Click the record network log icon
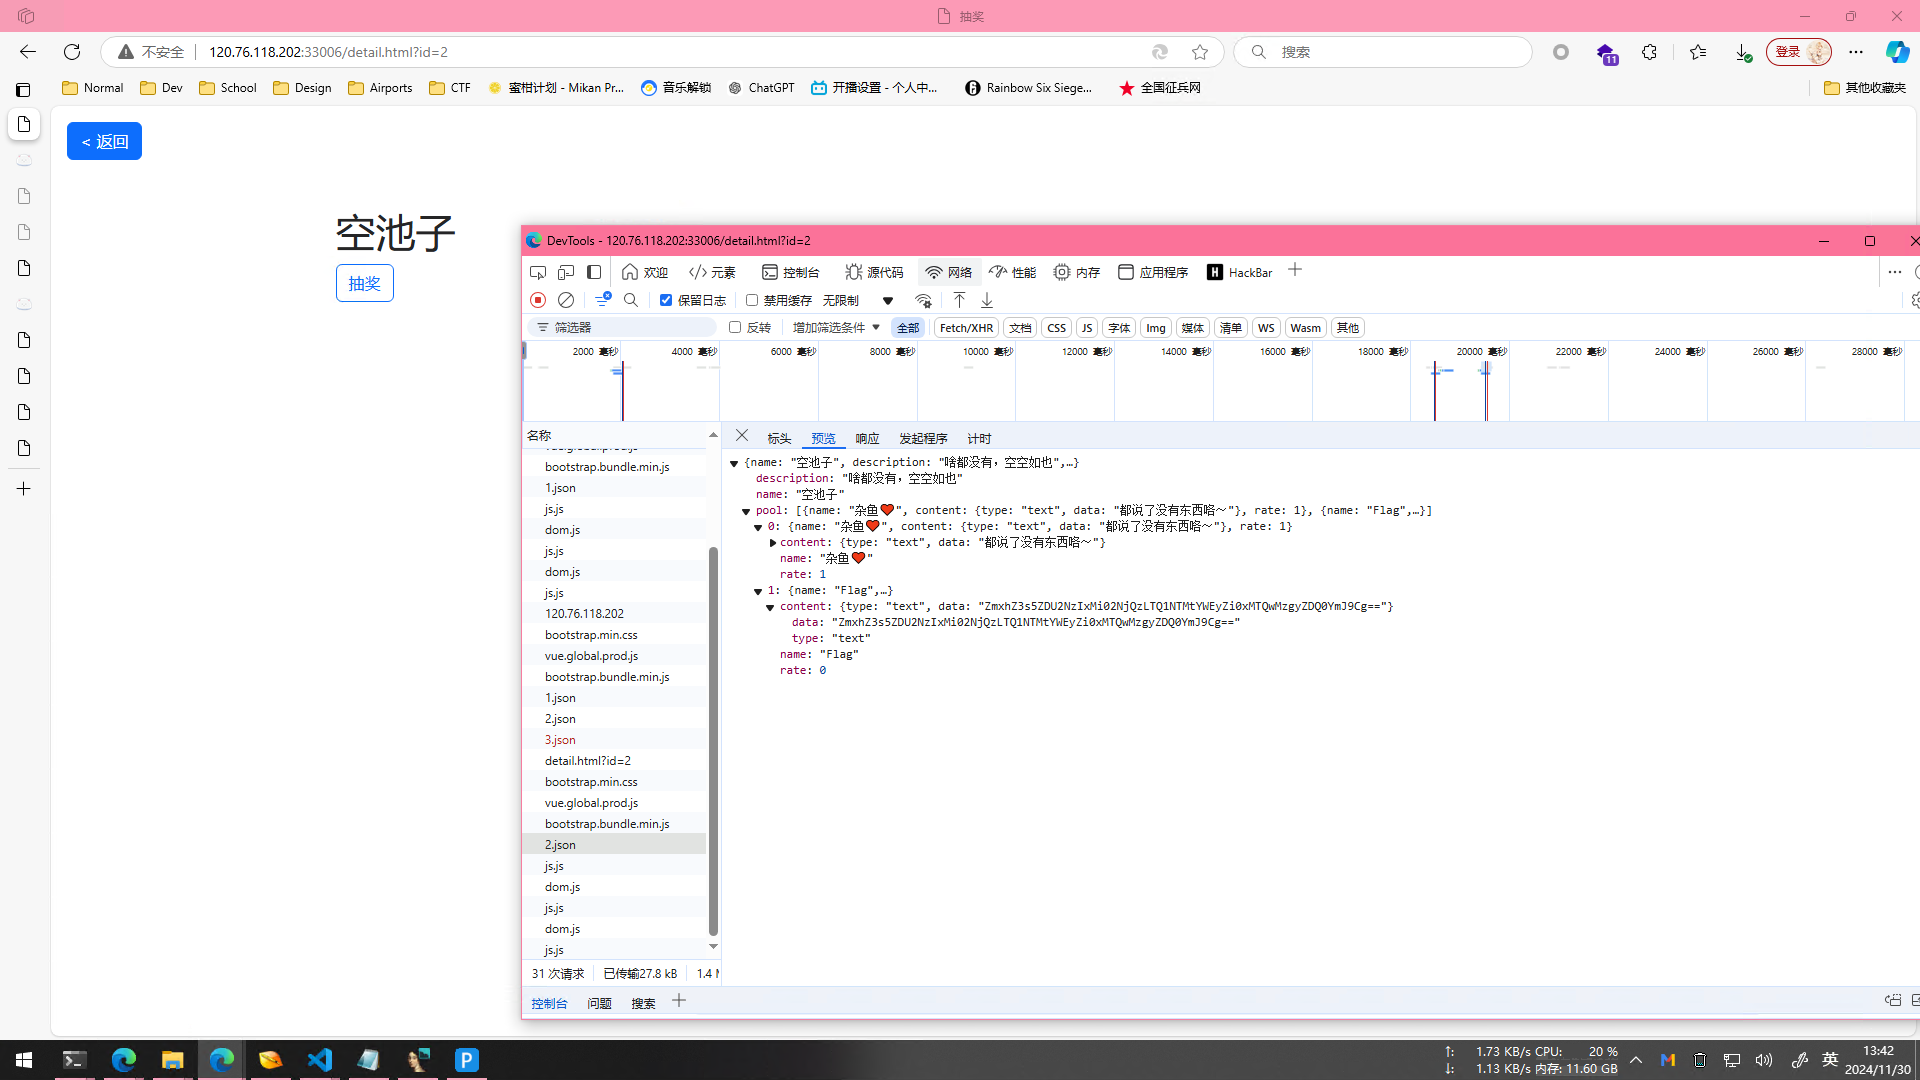Image resolution: width=1920 pixels, height=1080 pixels. pyautogui.click(x=538, y=300)
